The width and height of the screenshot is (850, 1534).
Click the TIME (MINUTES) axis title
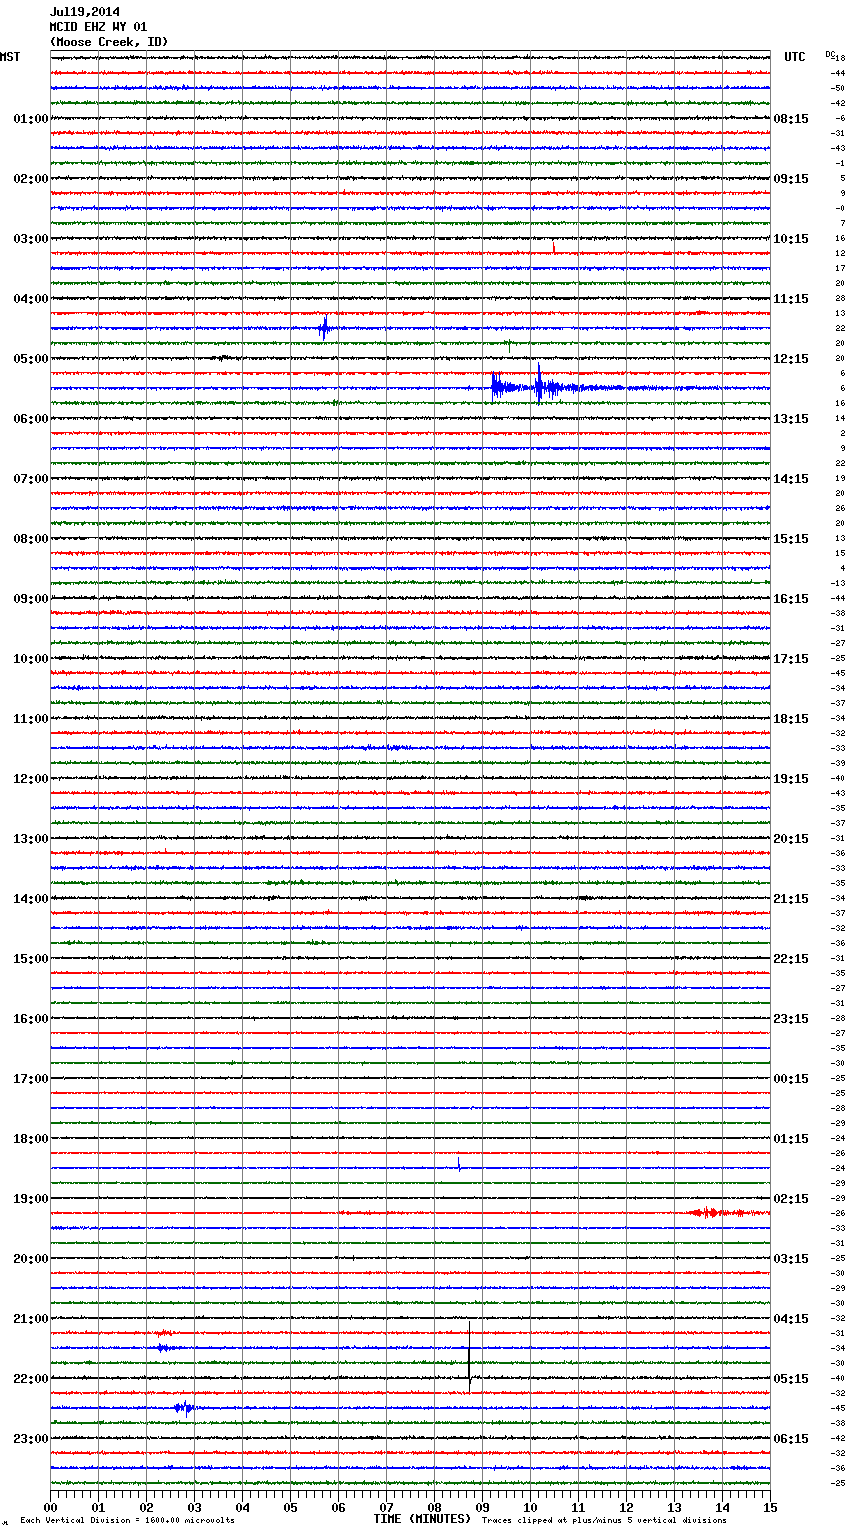tap(422, 1519)
